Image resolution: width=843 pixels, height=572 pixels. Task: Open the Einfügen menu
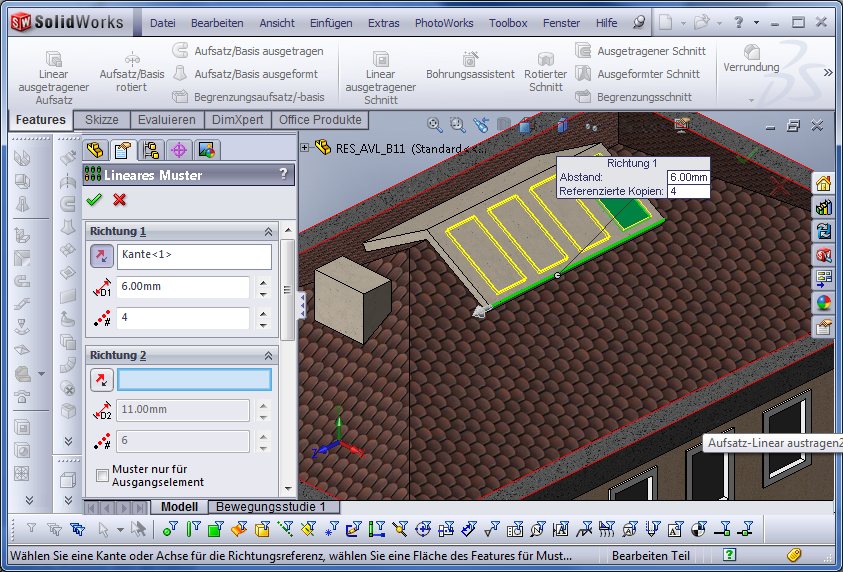pos(330,22)
